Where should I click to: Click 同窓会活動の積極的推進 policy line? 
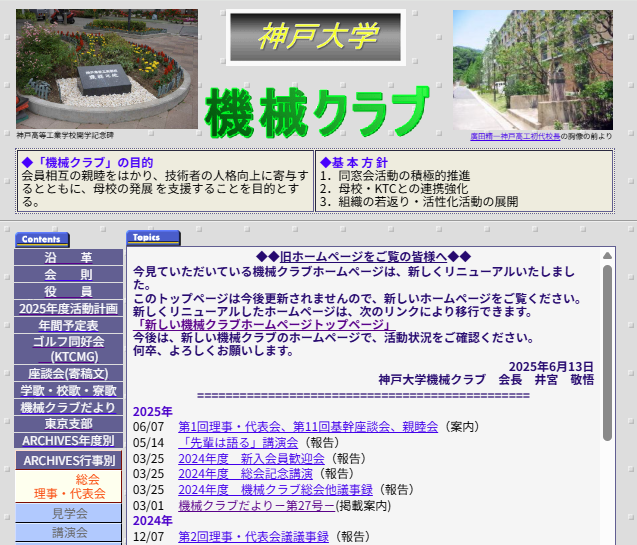point(404,176)
